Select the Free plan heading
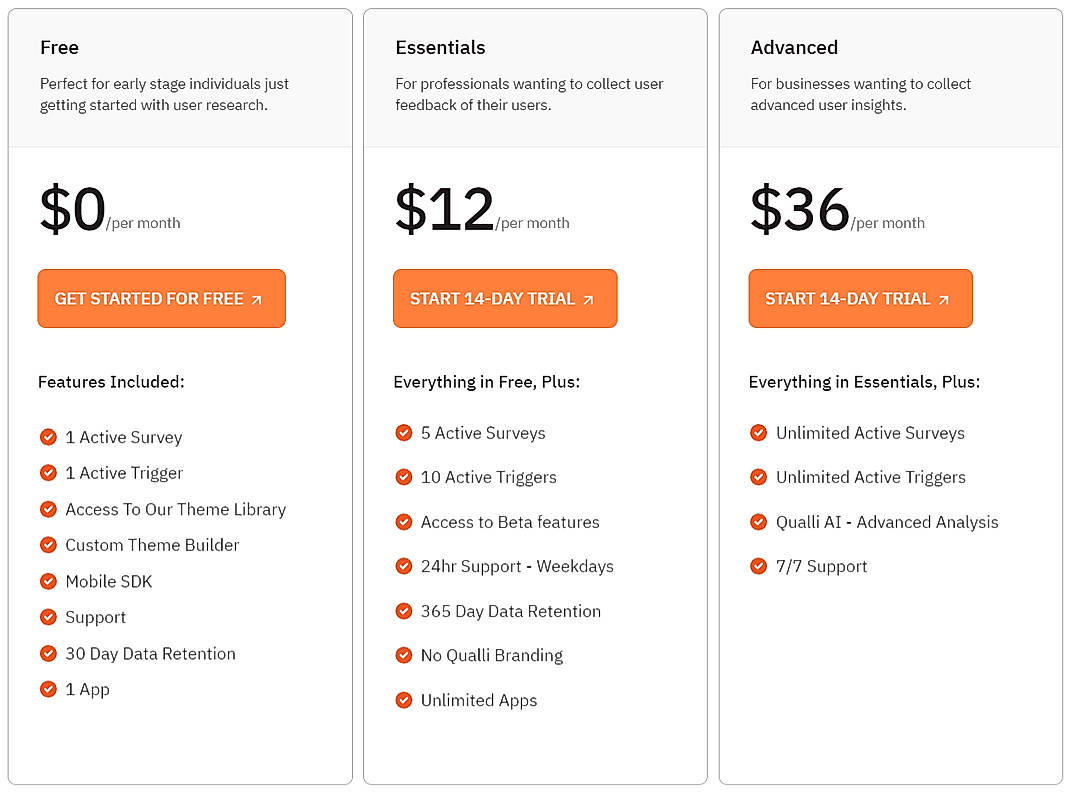Screen dimensions: 1070x793 (x=60, y=47)
